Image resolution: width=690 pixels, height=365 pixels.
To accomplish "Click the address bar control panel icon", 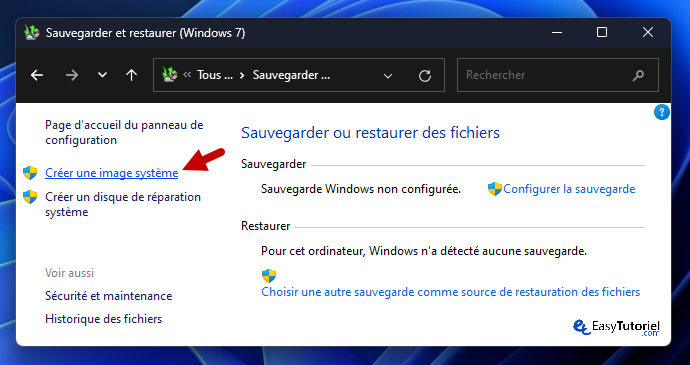I will pos(169,75).
